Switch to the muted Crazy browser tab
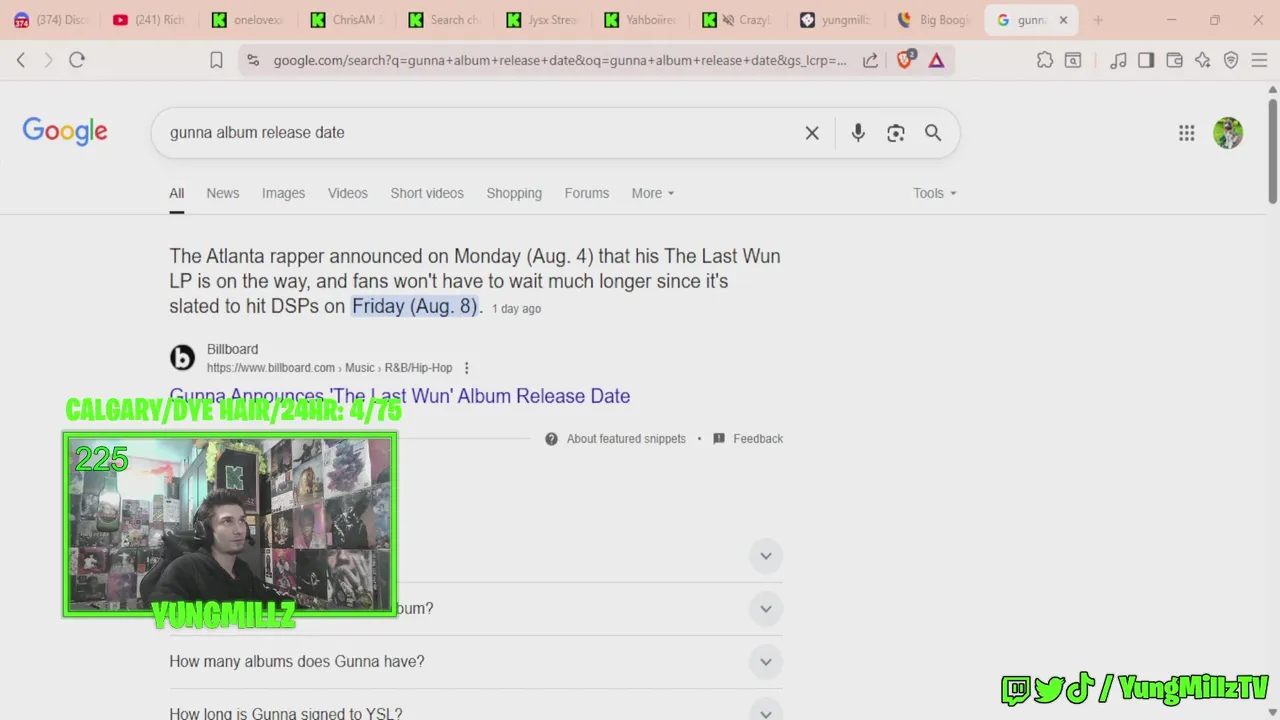Image resolution: width=1280 pixels, height=720 pixels. pyautogui.click(x=737, y=20)
